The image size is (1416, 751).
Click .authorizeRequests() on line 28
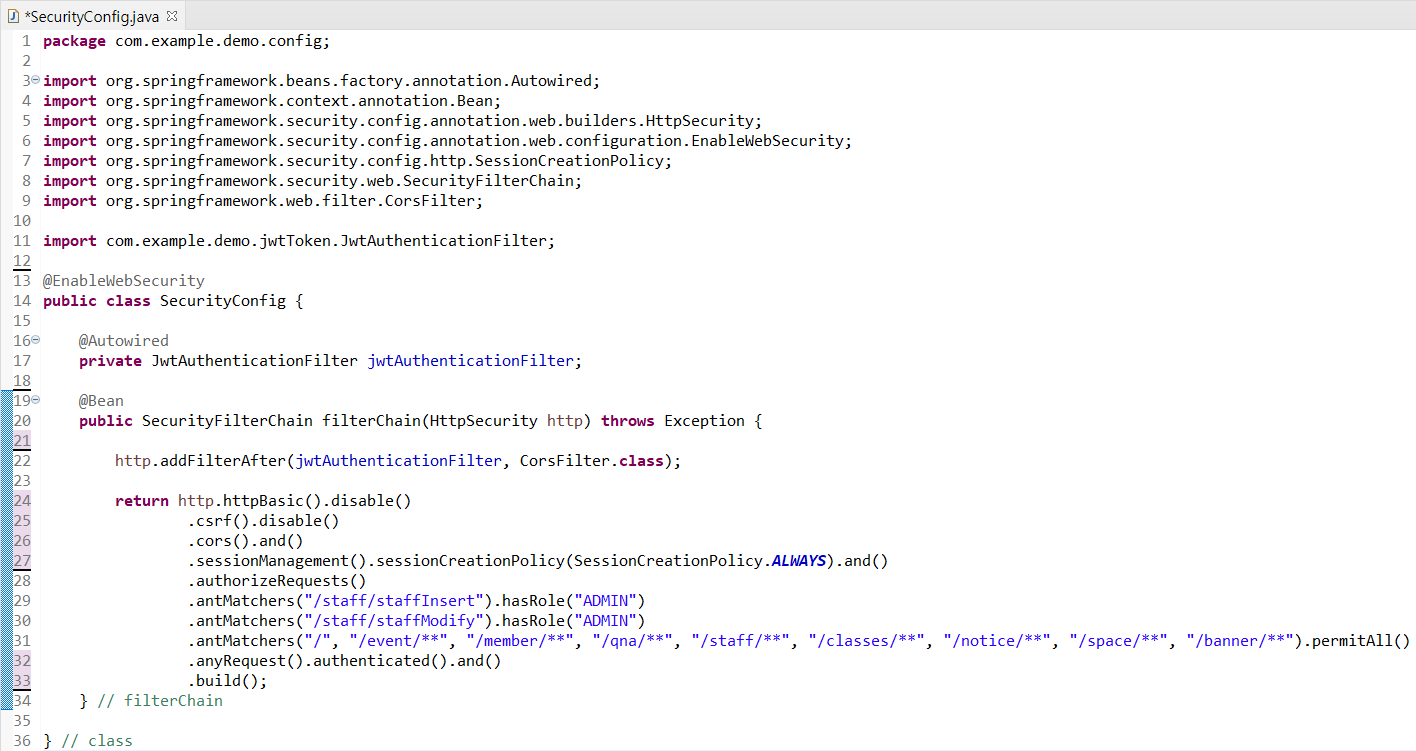pyautogui.click(x=277, y=581)
